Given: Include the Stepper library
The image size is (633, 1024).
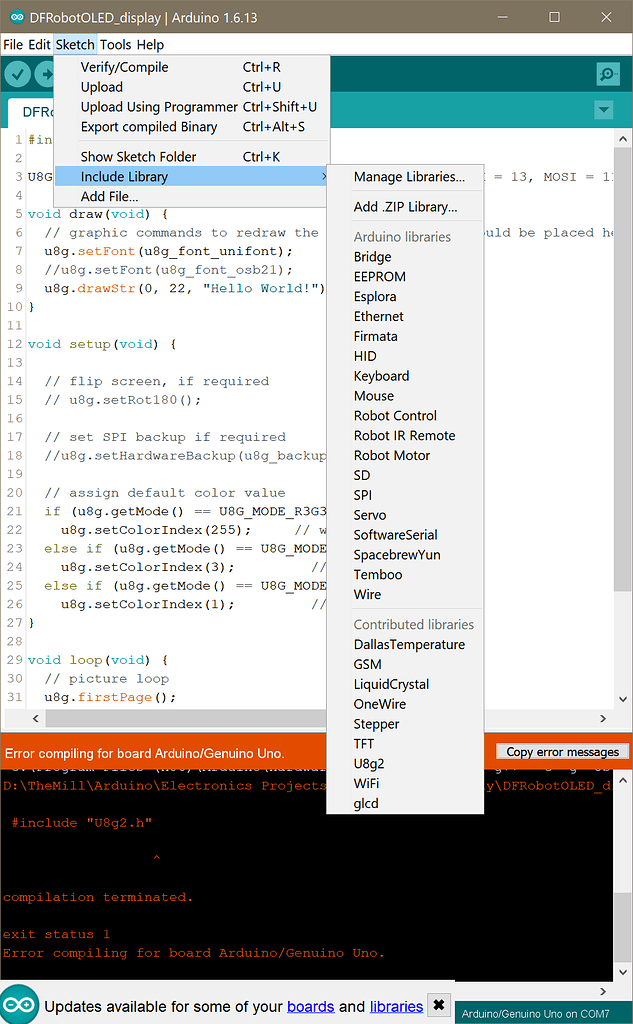Looking at the screenshot, I should (x=405, y=724).
